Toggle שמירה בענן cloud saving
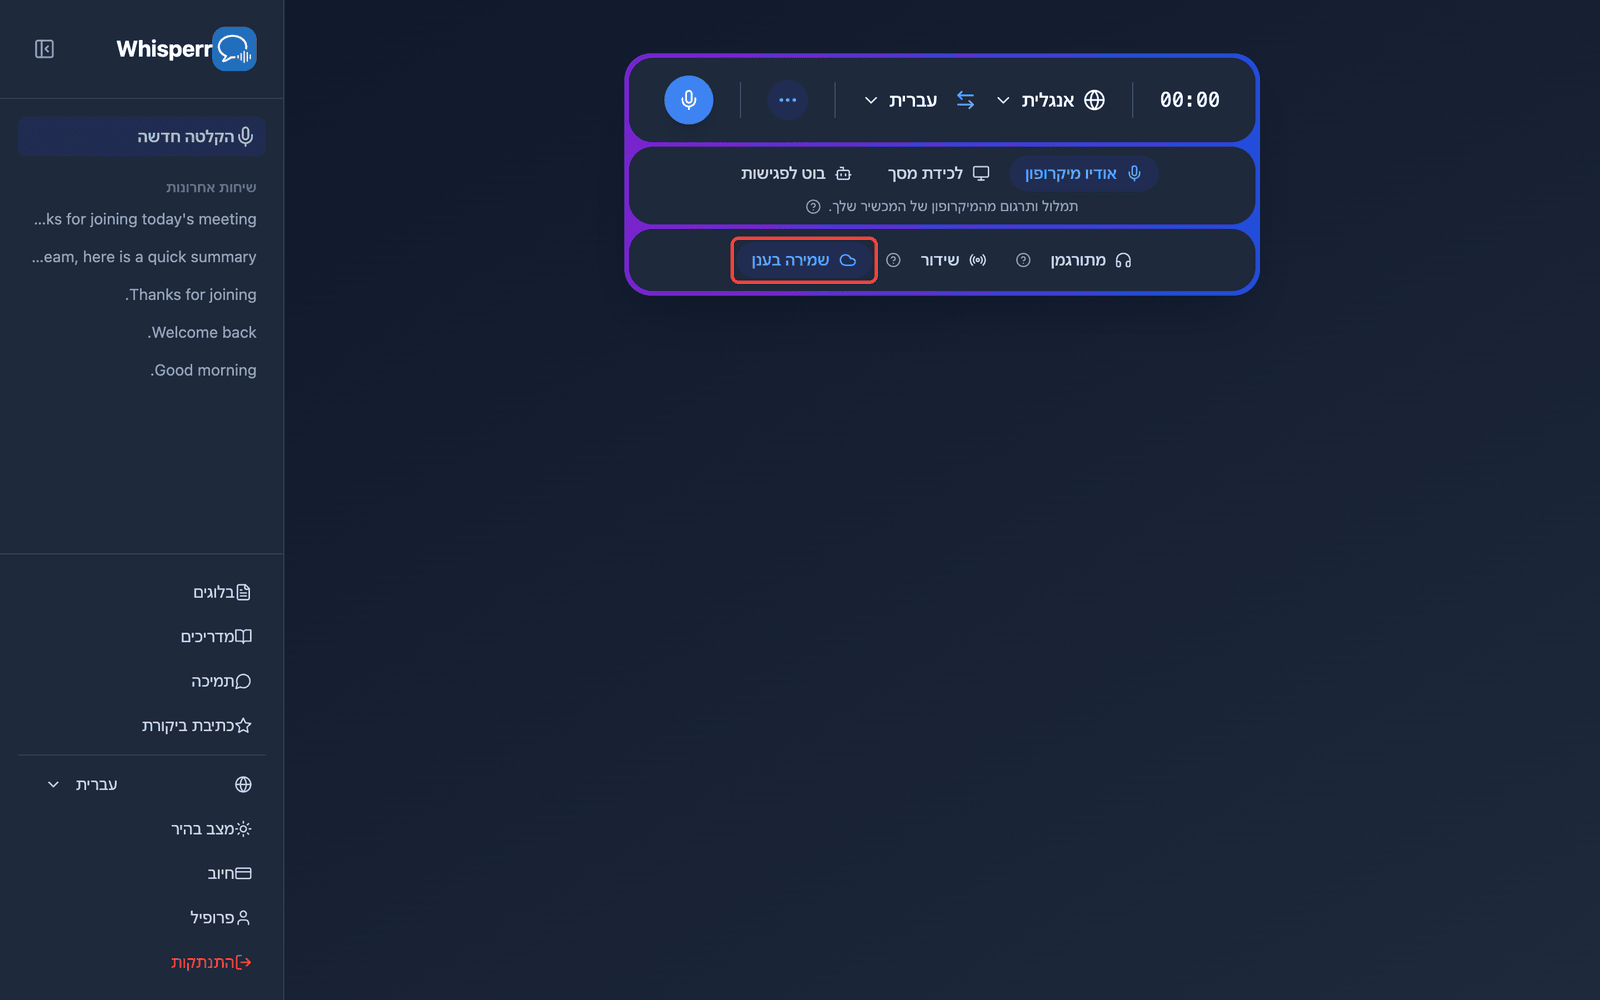This screenshot has width=1600, height=1000. (804, 260)
